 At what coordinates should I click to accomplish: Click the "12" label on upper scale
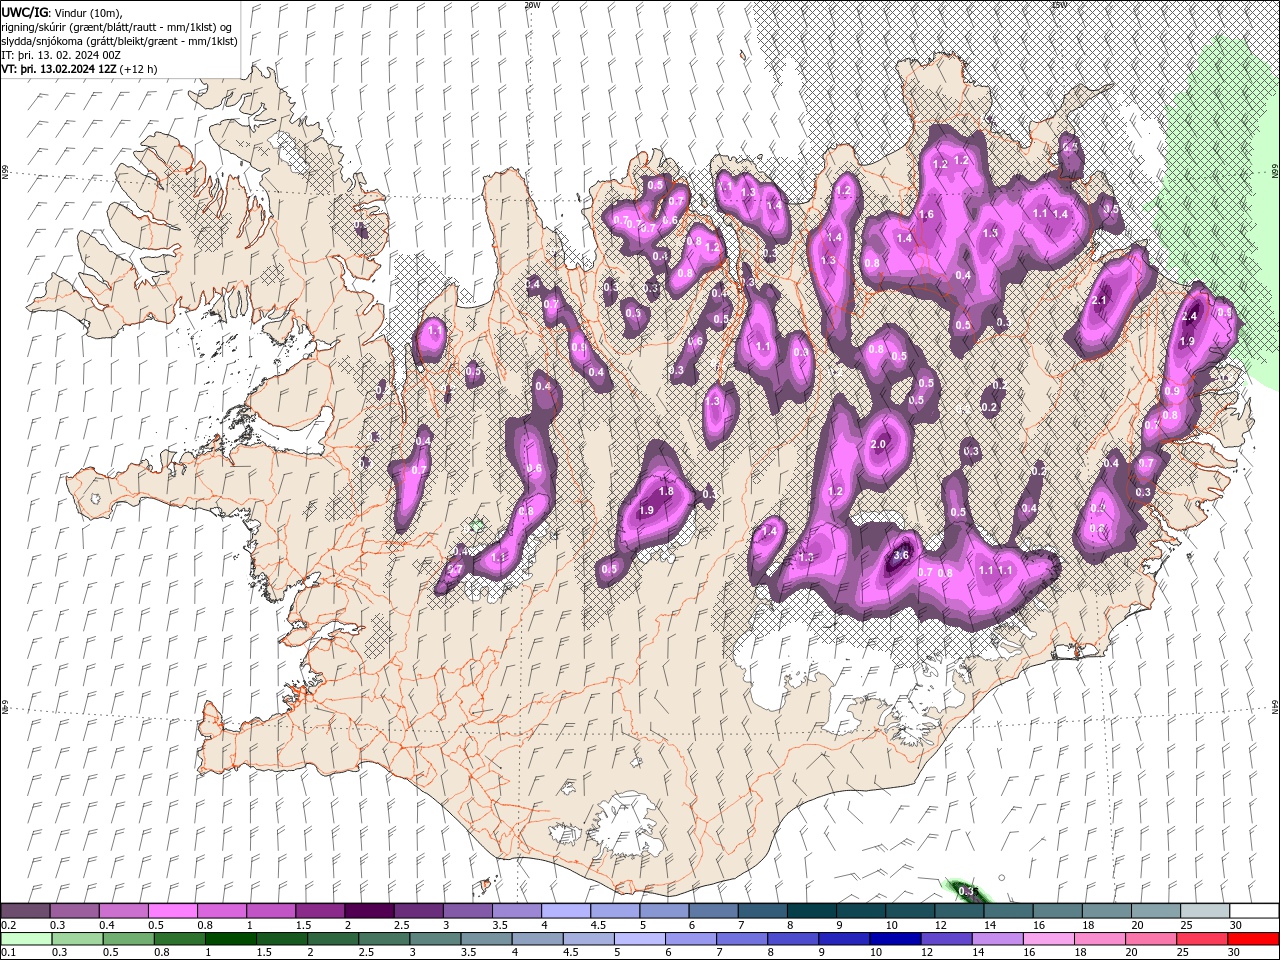pos(941,925)
